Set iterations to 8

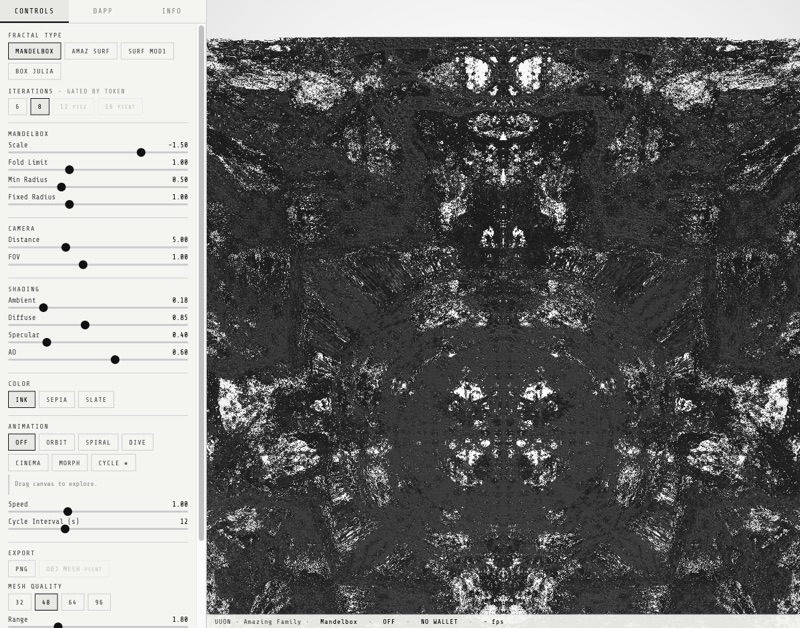40,107
